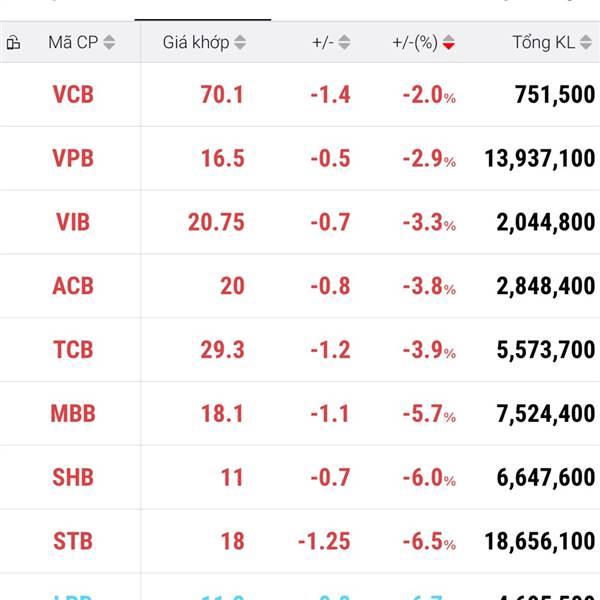The height and width of the screenshot is (600, 600).
Task: Click VCB percent change -2.0%
Action: (x=429, y=95)
